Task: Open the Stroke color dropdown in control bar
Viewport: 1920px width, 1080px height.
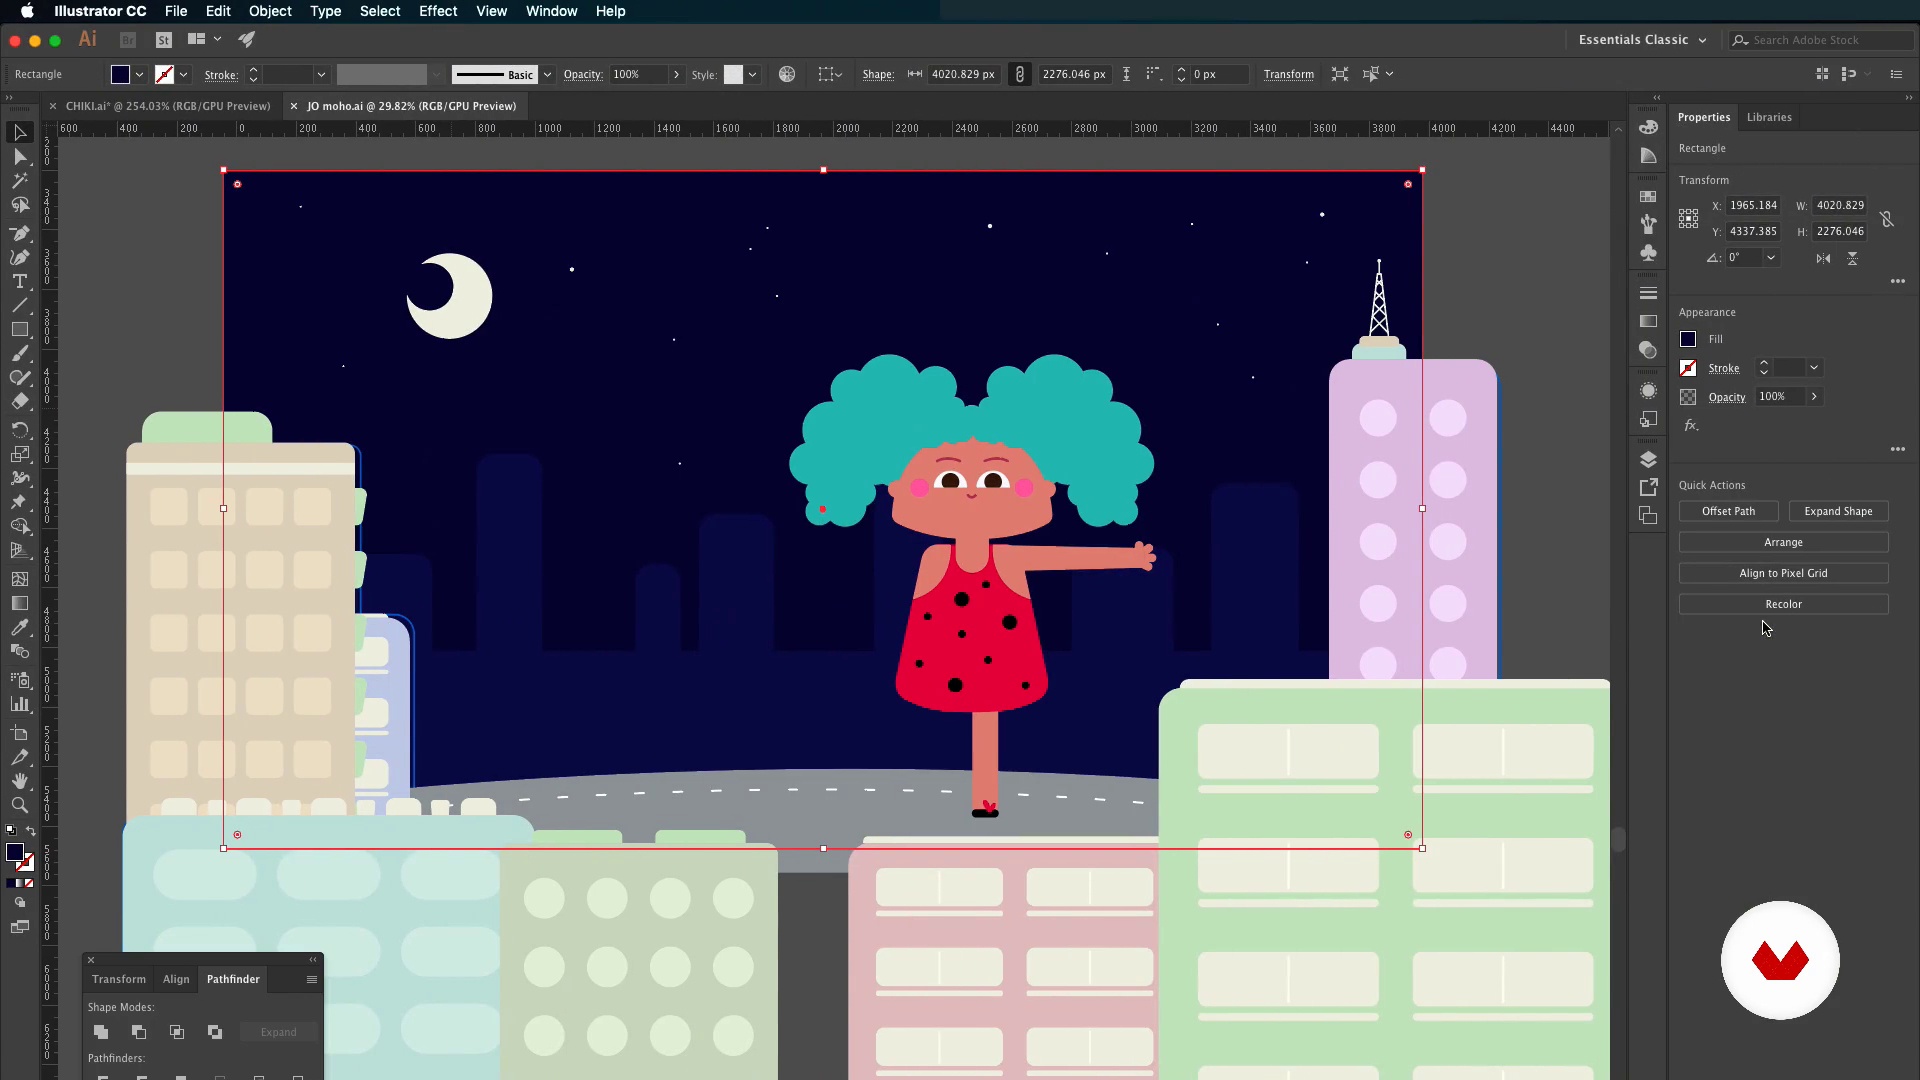Action: [x=183, y=75]
